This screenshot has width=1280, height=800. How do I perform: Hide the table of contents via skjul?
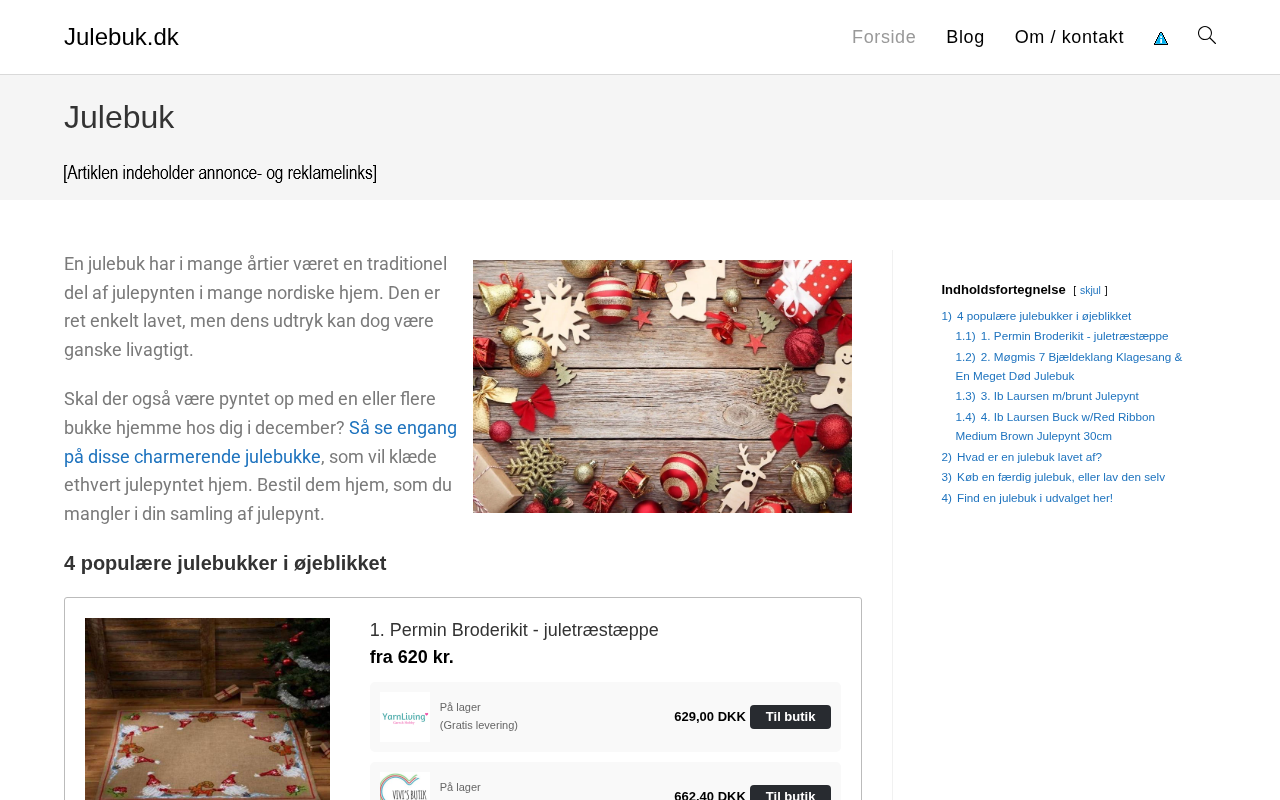click(1090, 290)
